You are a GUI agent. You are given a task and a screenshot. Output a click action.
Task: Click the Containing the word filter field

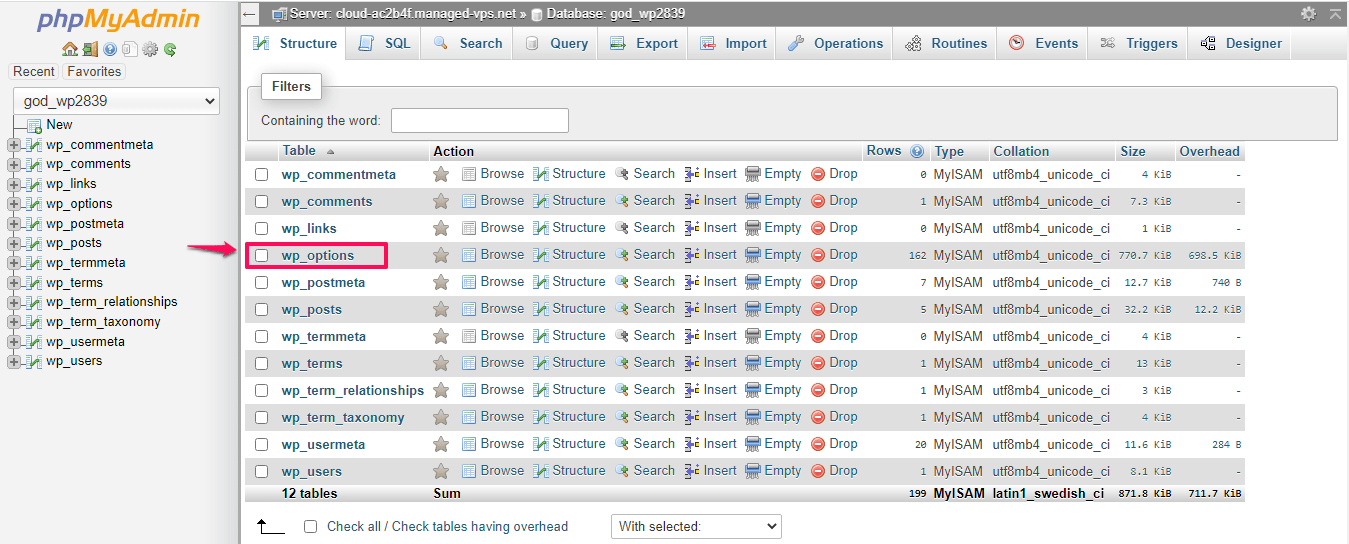[479, 121]
